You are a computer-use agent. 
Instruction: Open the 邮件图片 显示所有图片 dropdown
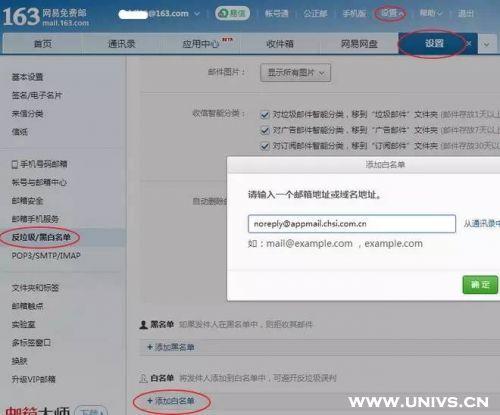[x=295, y=73]
